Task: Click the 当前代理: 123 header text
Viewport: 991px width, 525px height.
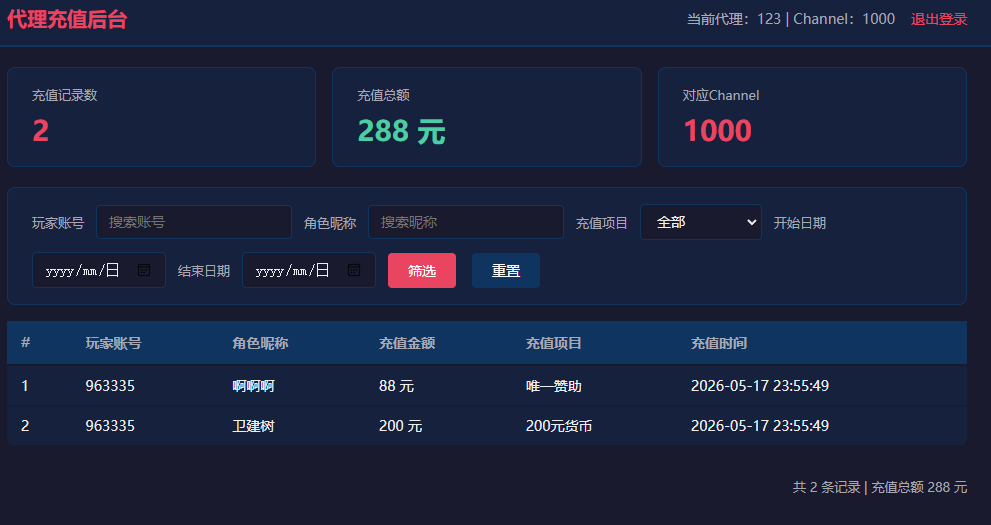Action: click(x=734, y=19)
